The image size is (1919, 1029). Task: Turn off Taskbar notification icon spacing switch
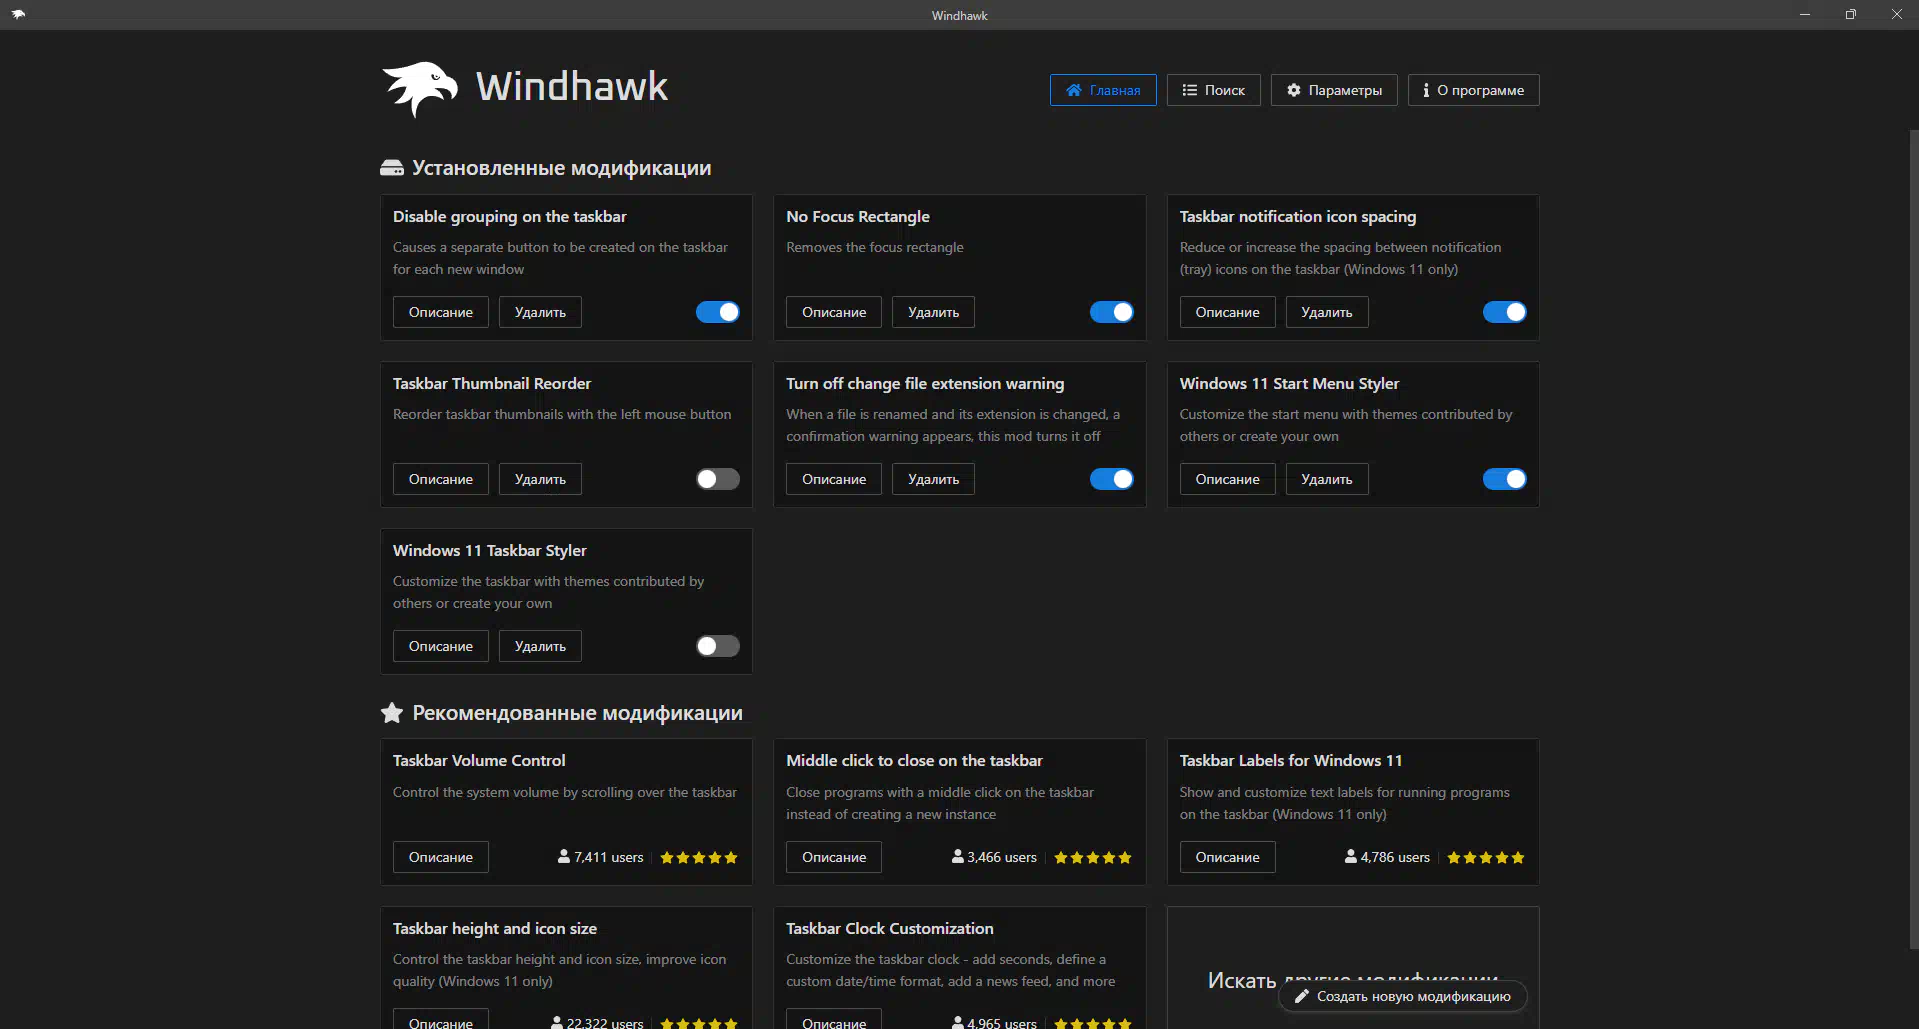(1504, 312)
